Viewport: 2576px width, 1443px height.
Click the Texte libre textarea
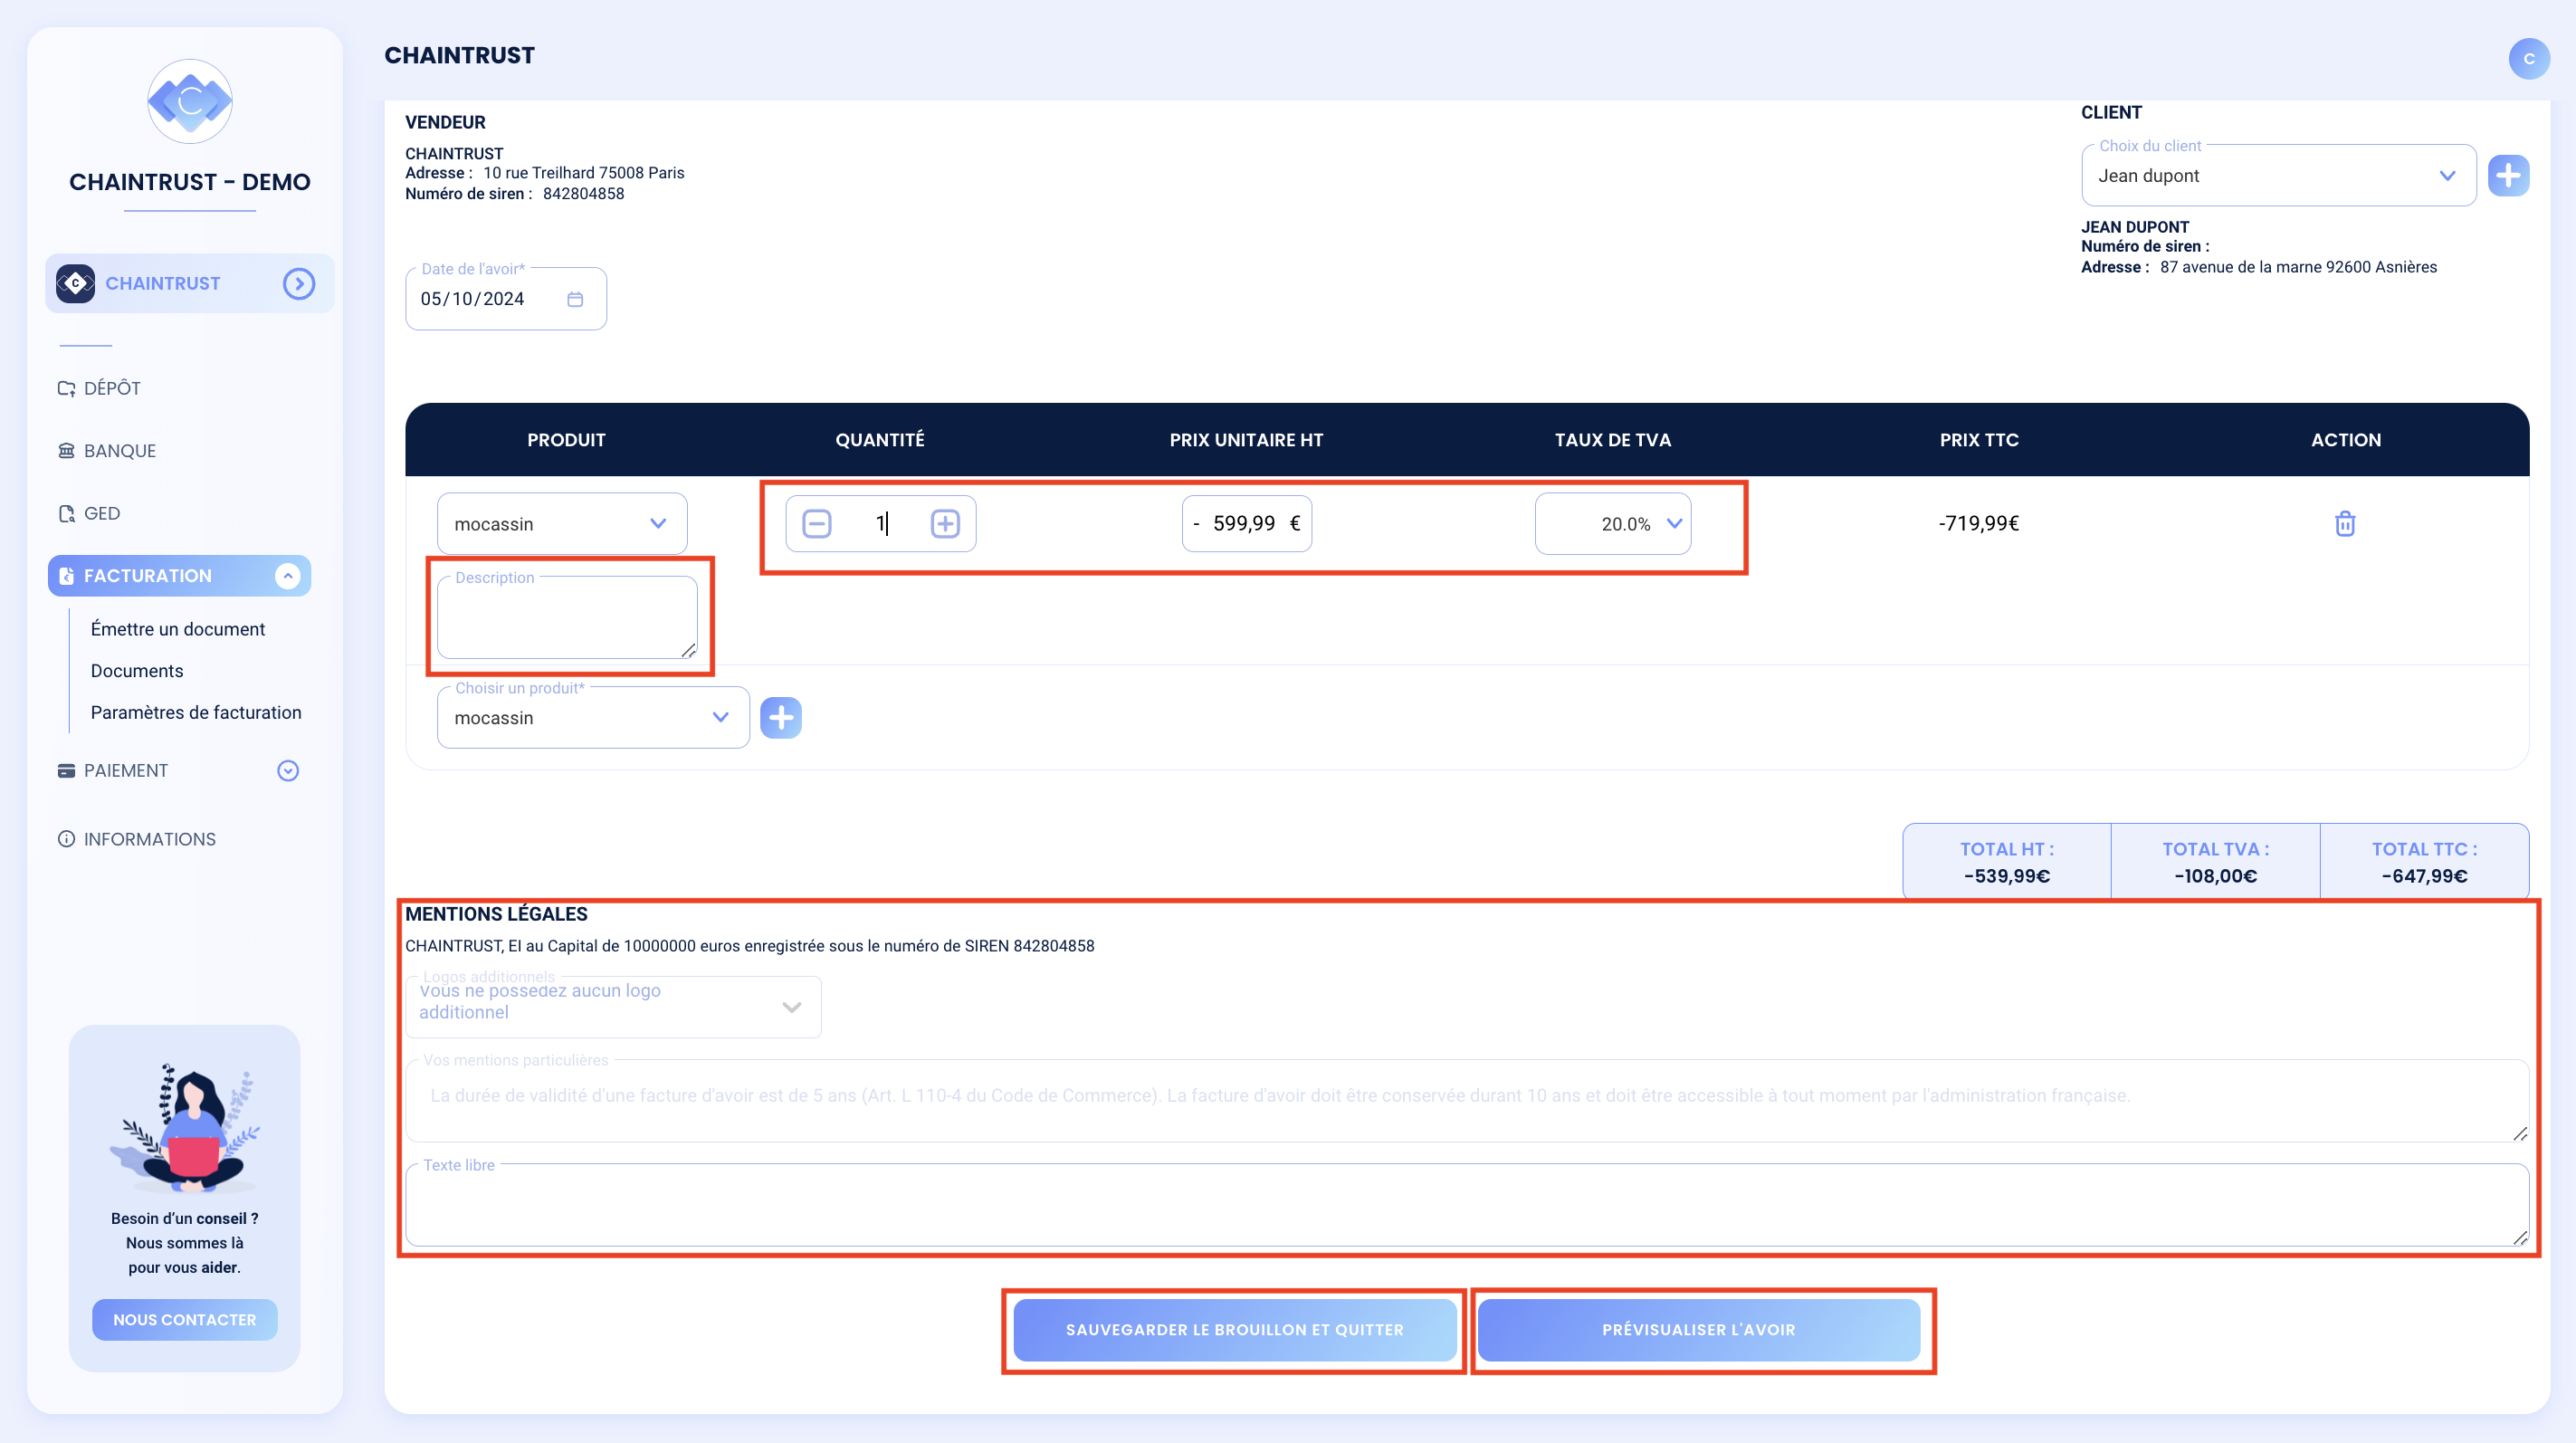click(1467, 1204)
